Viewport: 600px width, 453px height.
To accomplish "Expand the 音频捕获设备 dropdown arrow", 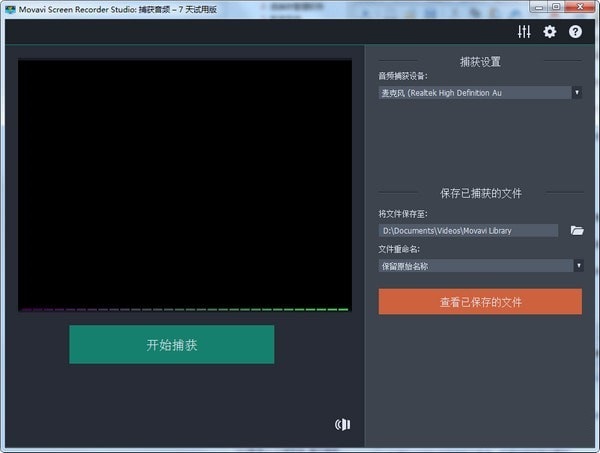I will point(577,93).
